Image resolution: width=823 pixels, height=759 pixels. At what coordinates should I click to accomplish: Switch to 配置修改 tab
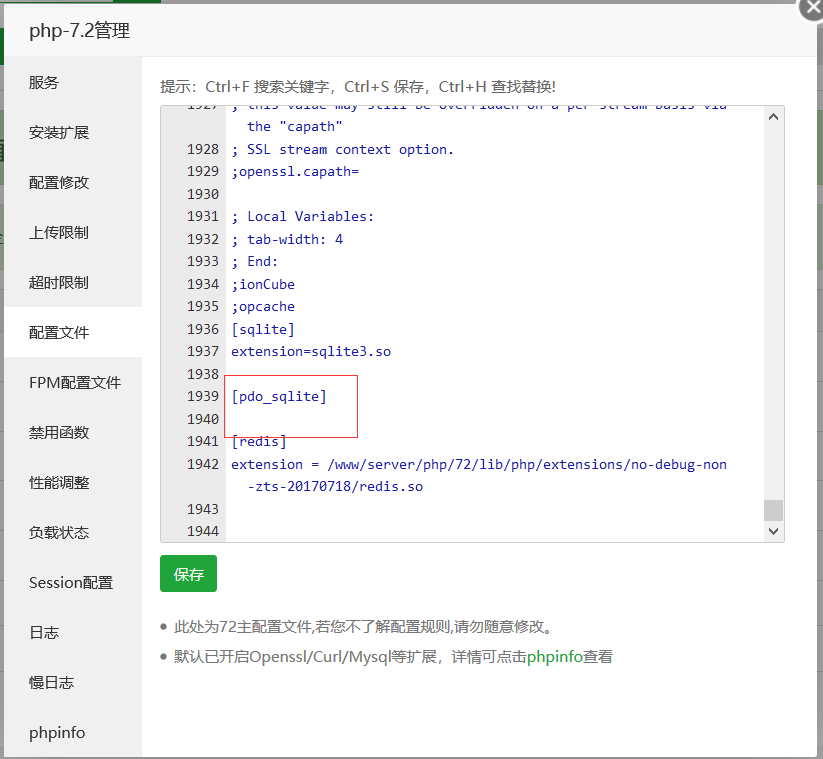[x=73, y=182]
